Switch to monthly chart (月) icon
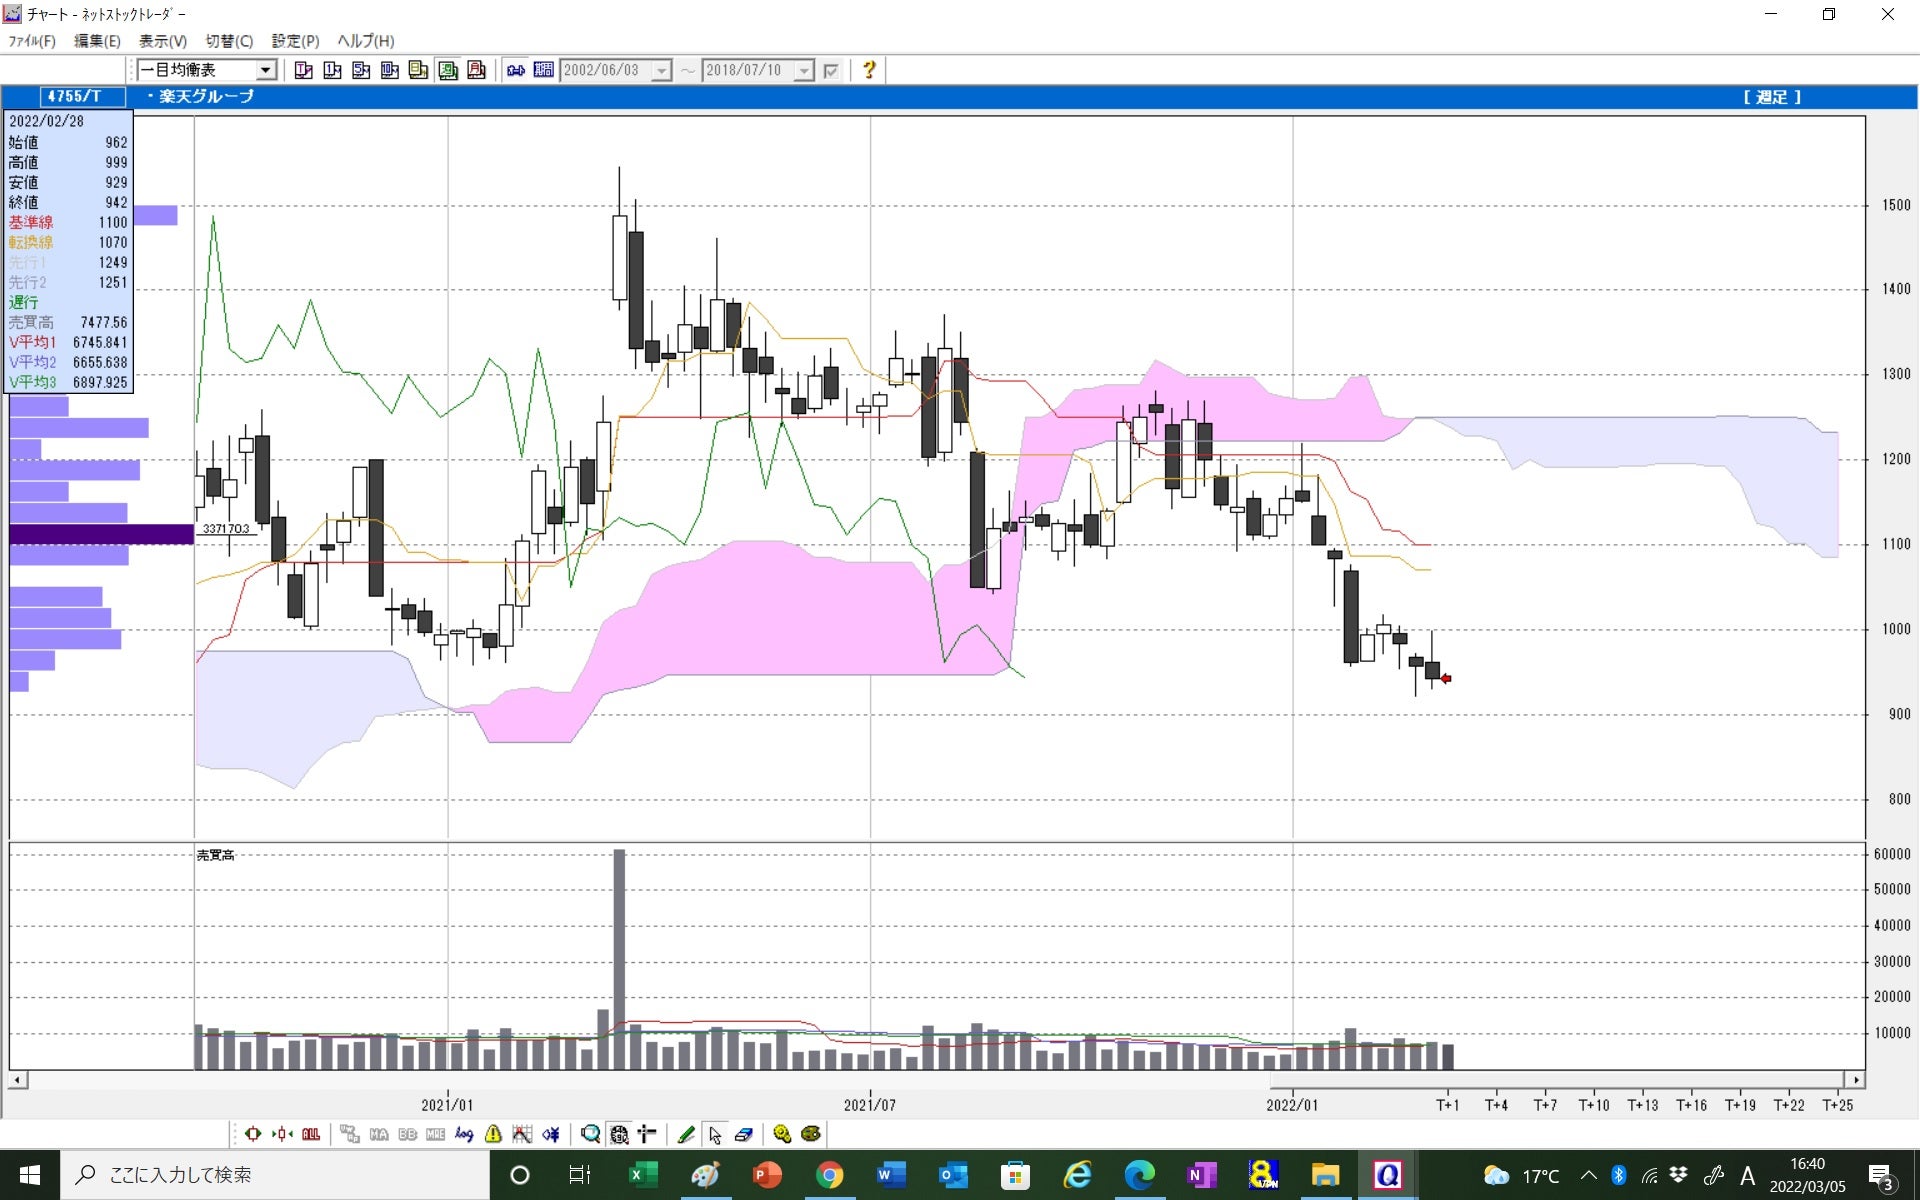The height and width of the screenshot is (1200, 1920). click(x=477, y=70)
